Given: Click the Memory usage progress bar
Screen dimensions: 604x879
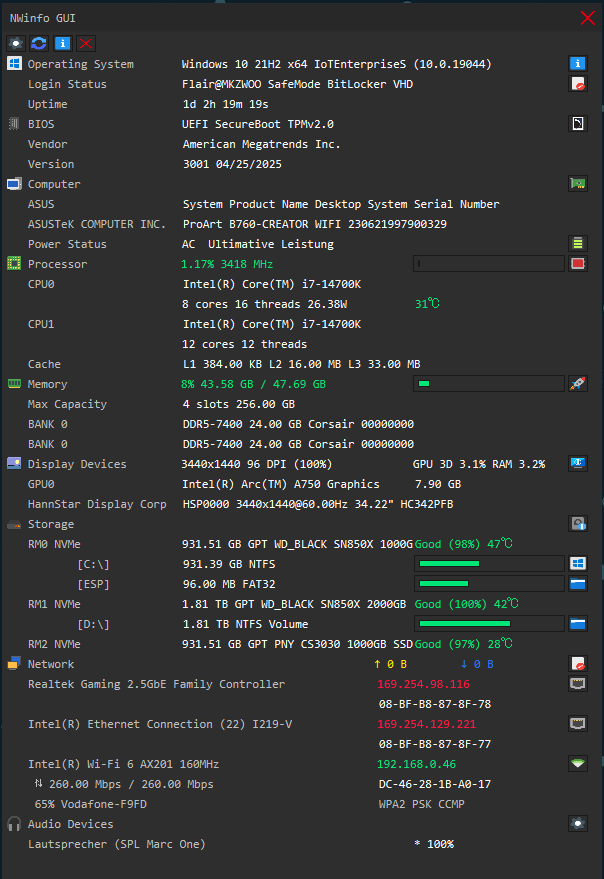Looking at the screenshot, I should coord(489,383).
